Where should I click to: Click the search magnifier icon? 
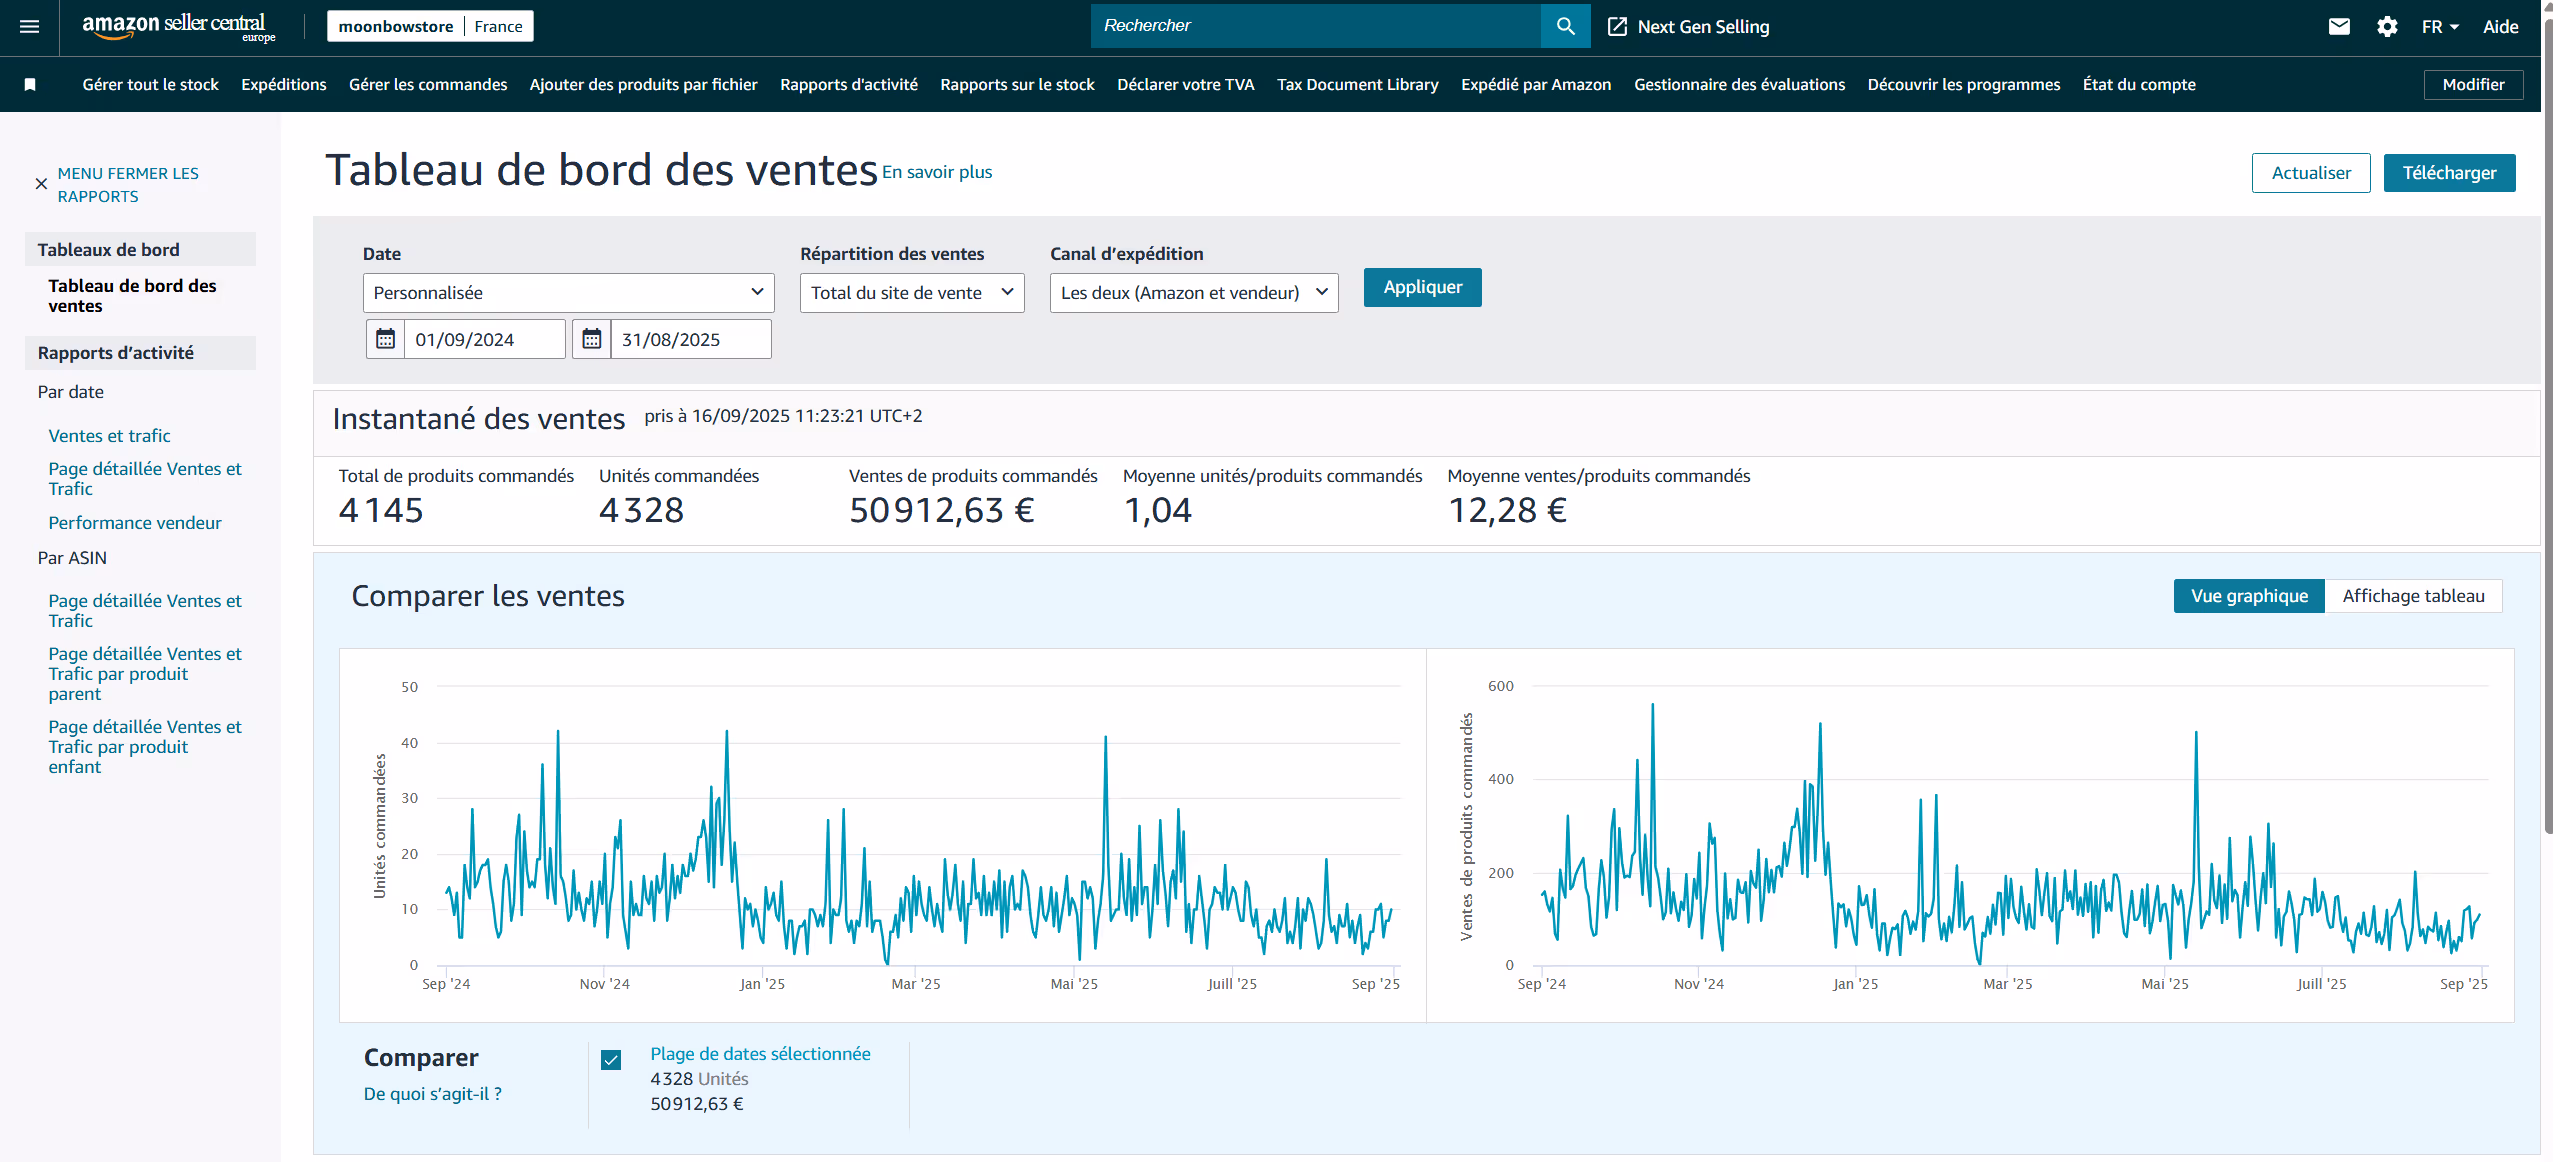[x=1565, y=27]
